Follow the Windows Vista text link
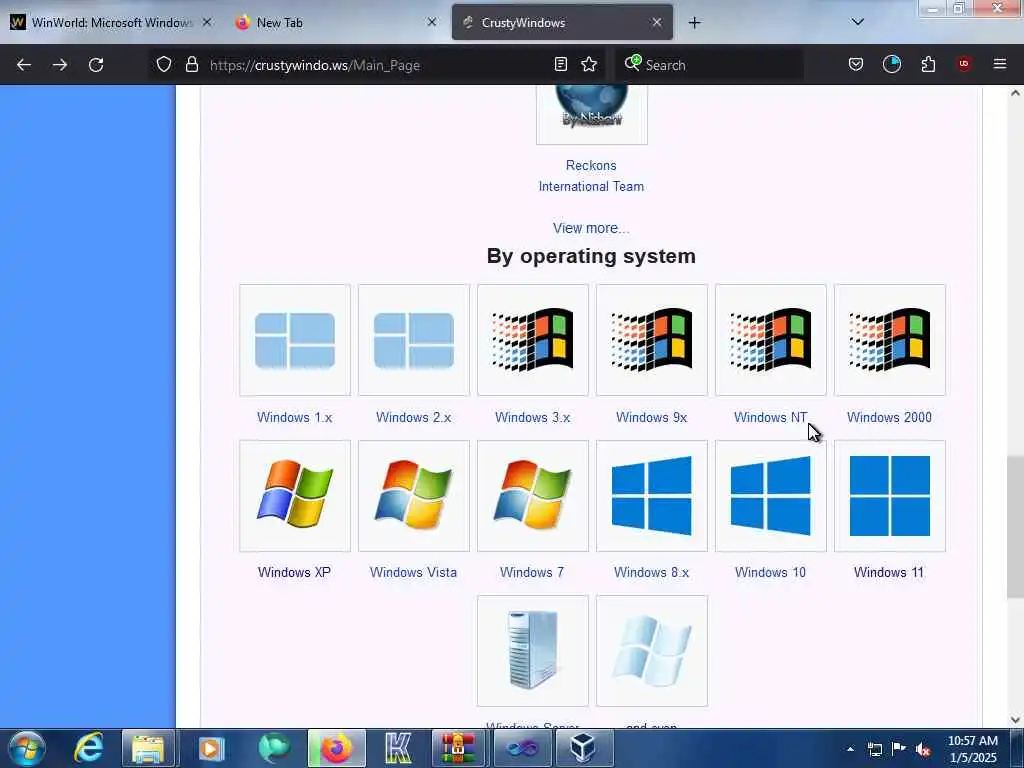The width and height of the screenshot is (1024, 768). [413, 572]
